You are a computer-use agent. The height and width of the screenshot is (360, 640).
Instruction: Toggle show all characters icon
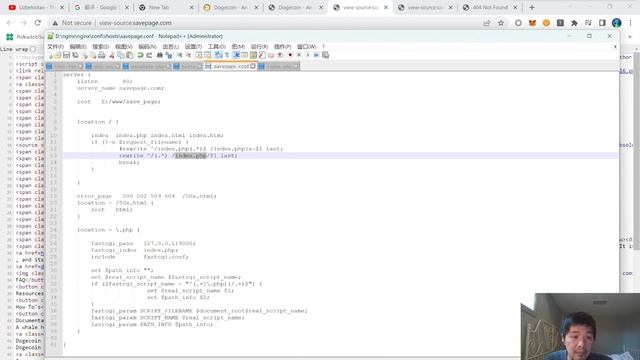click(227, 55)
